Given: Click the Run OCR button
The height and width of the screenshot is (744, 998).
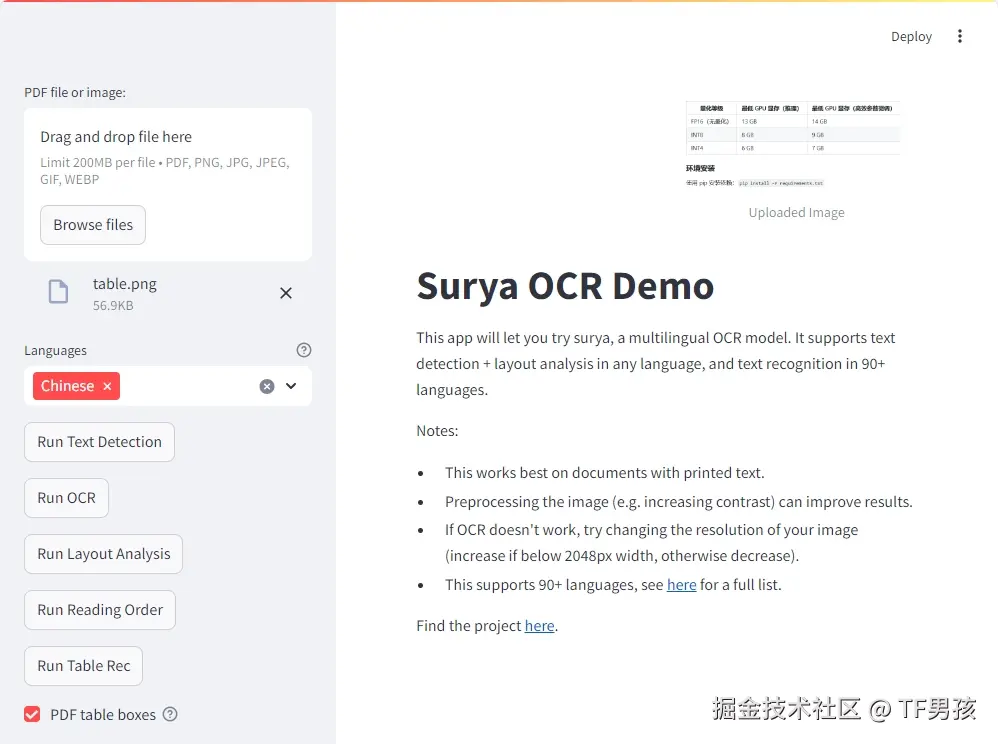Looking at the screenshot, I should [x=66, y=498].
